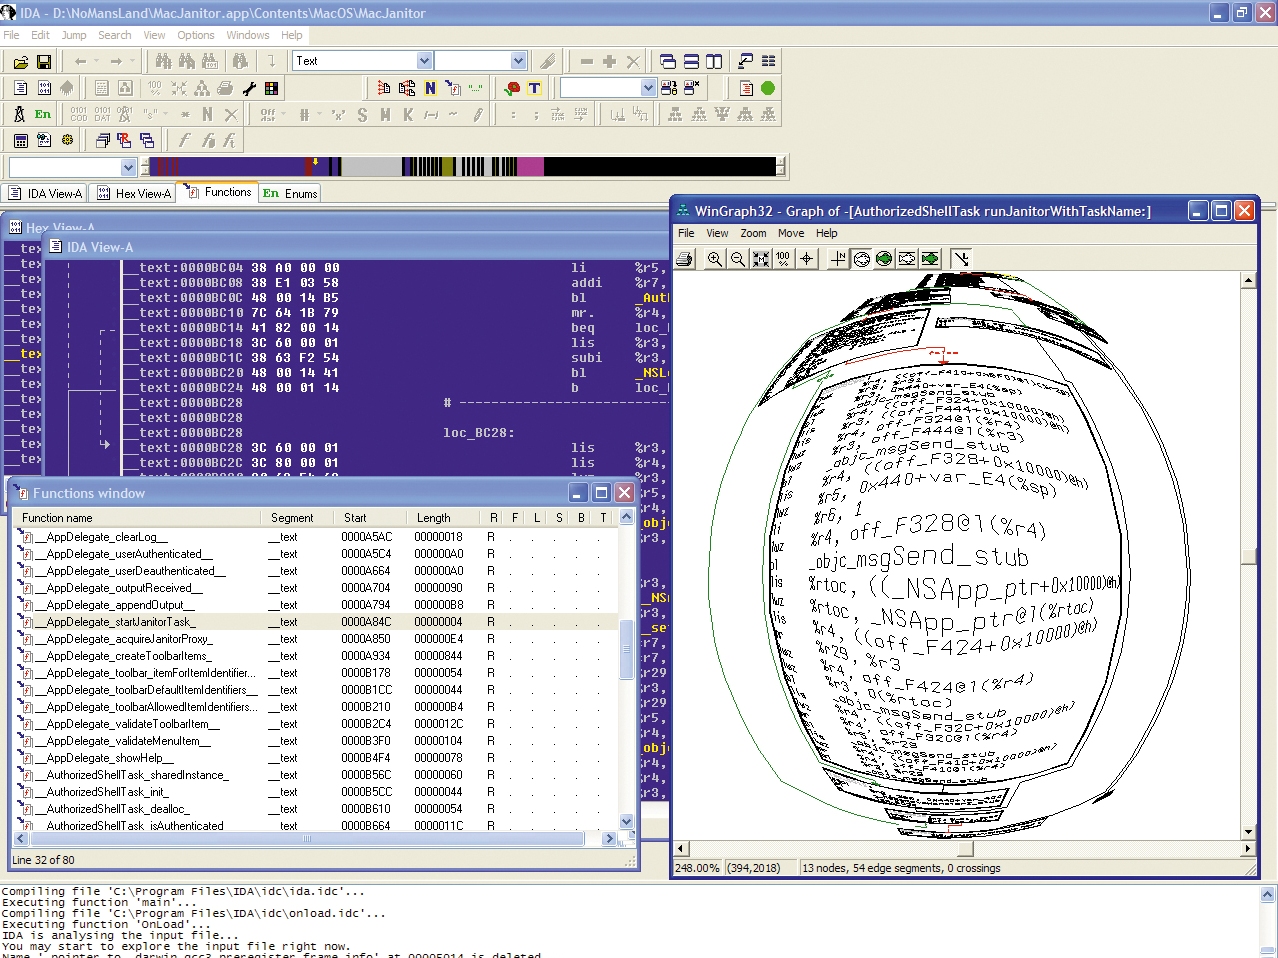Select __AppDelegate_showHelp__ function row
Viewport: 1278px width, 958px height.
[317, 758]
